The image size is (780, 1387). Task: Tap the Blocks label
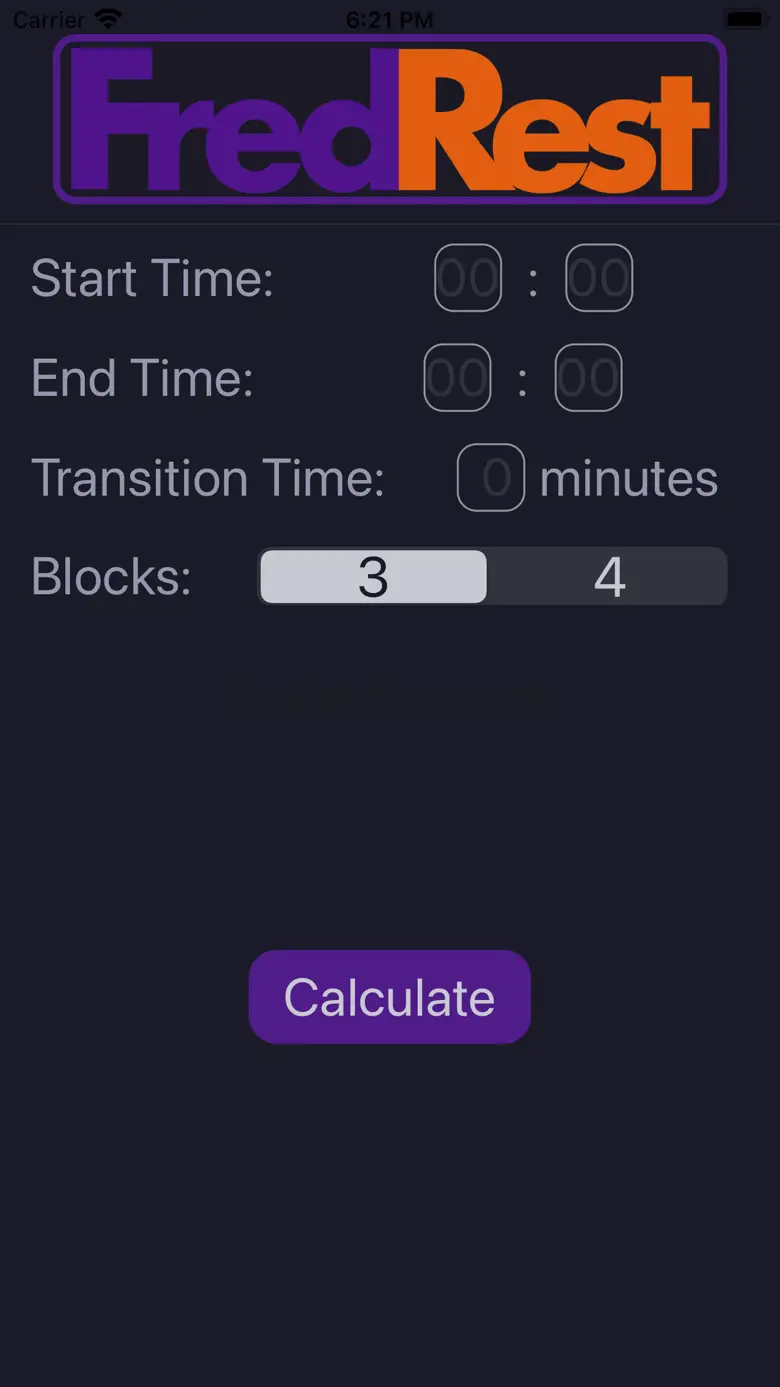[x=111, y=577]
